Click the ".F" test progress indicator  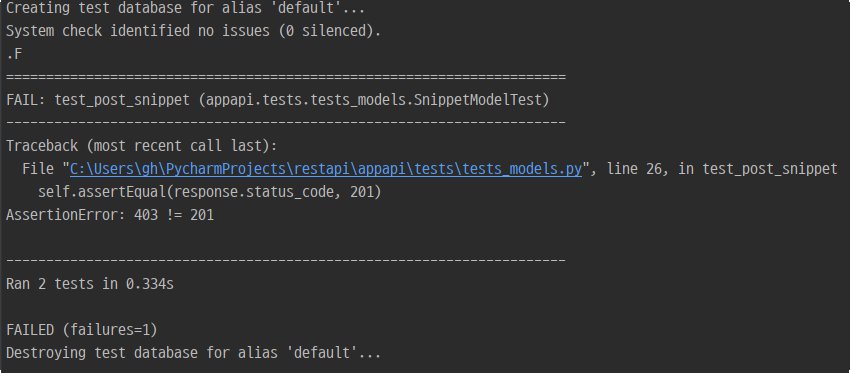click(x=14, y=54)
